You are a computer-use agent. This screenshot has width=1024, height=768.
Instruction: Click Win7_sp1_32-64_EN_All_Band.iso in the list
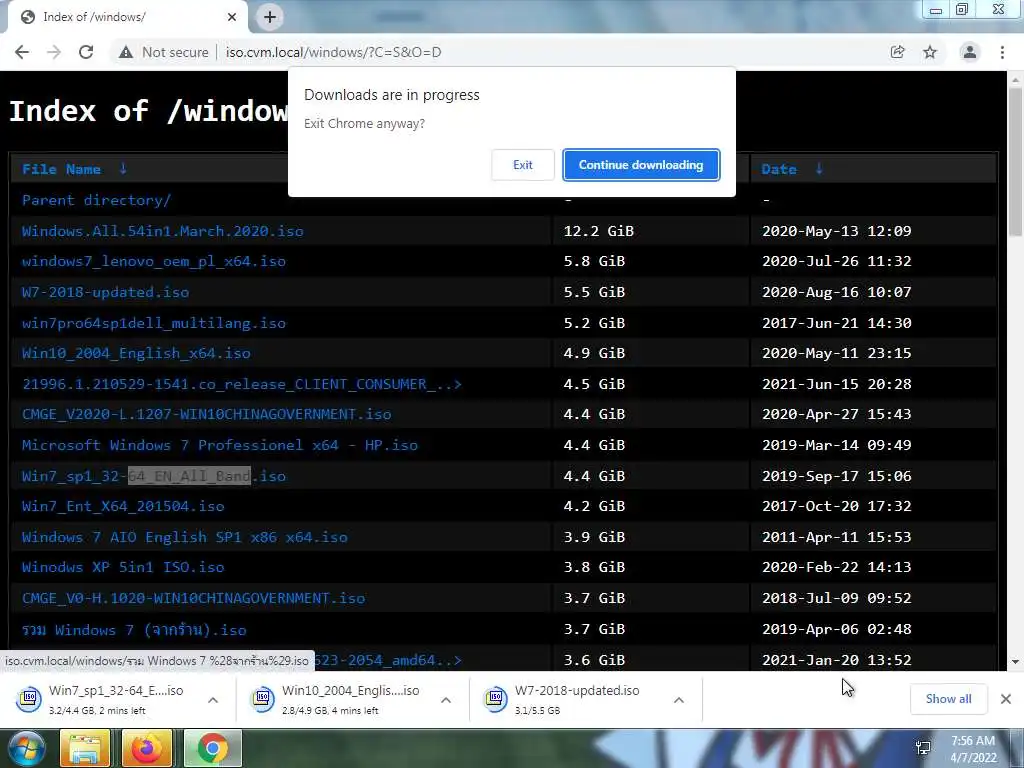pyautogui.click(x=153, y=475)
